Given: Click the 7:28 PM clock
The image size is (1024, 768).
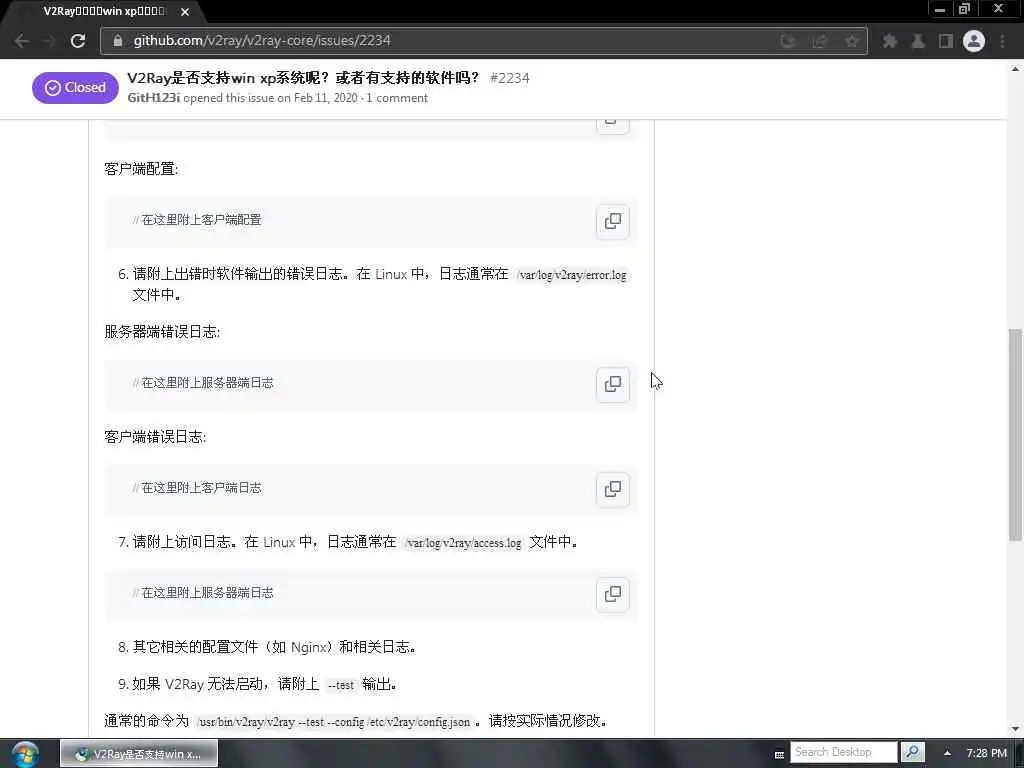Looking at the screenshot, I should (986, 753).
